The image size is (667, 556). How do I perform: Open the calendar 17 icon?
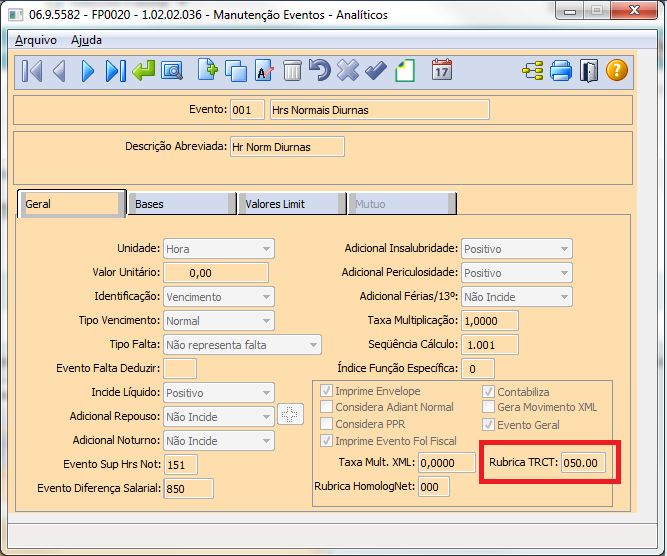(442, 69)
